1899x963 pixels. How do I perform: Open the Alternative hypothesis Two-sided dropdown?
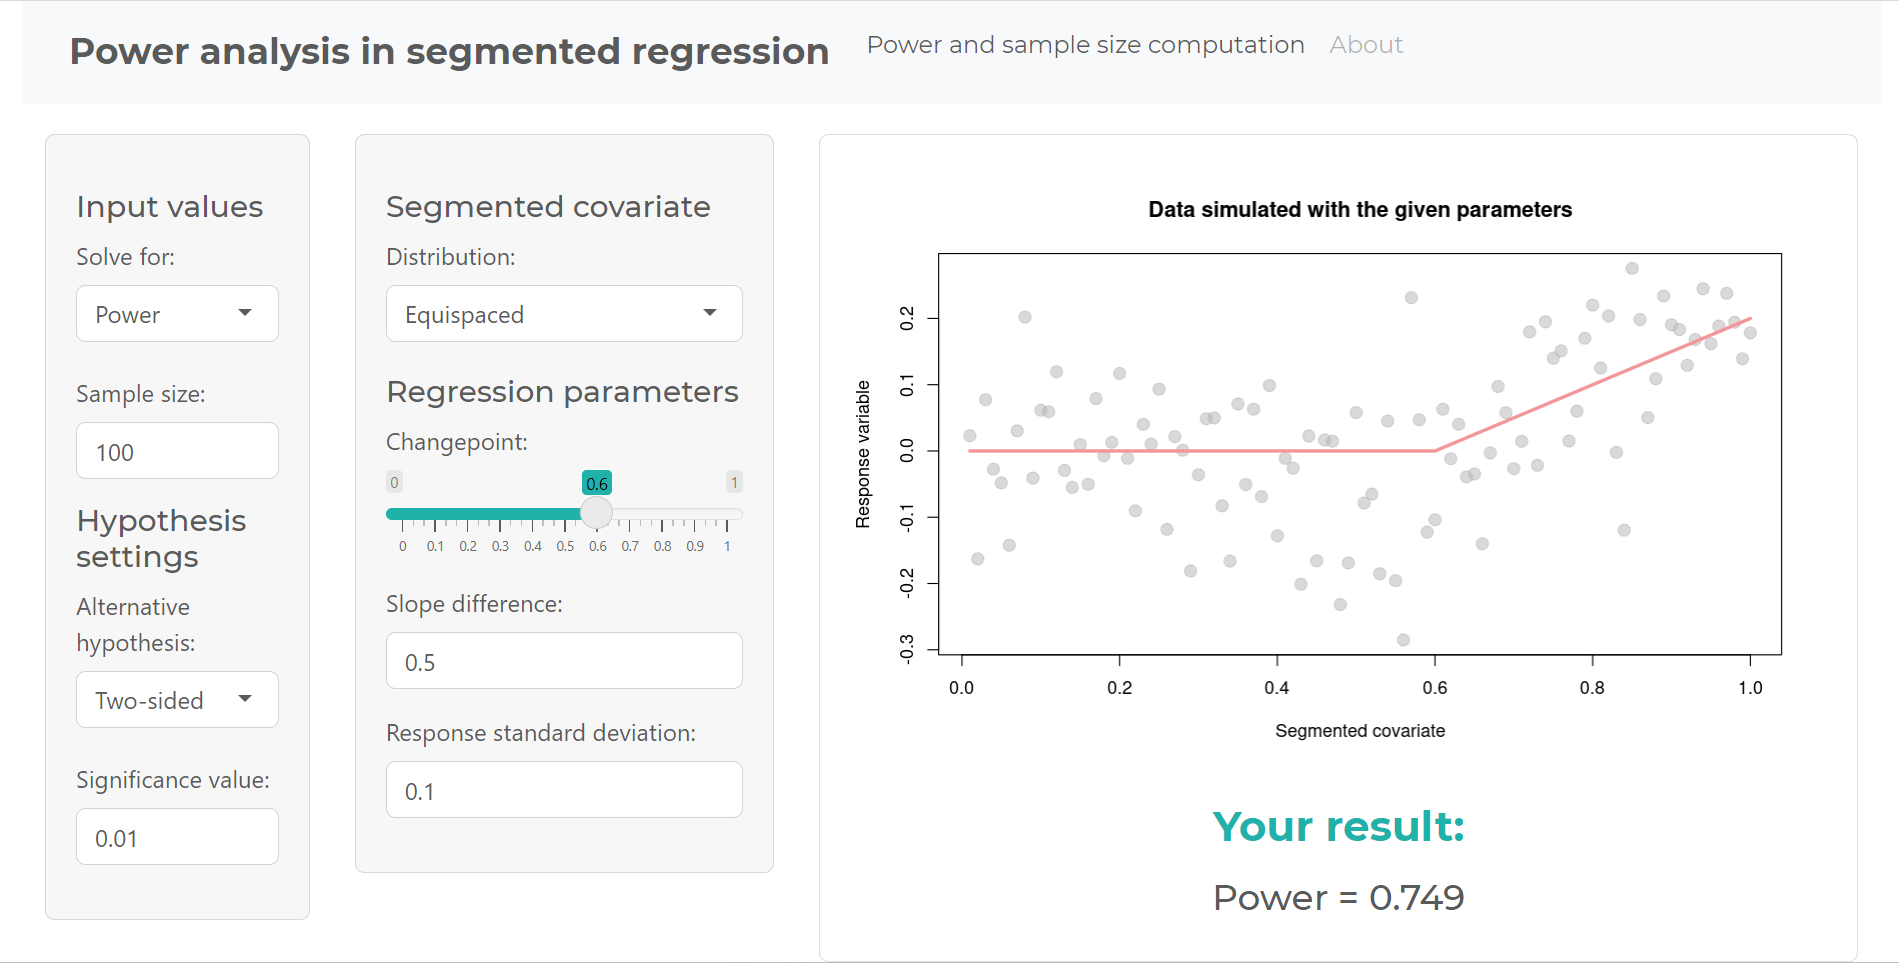(176, 700)
